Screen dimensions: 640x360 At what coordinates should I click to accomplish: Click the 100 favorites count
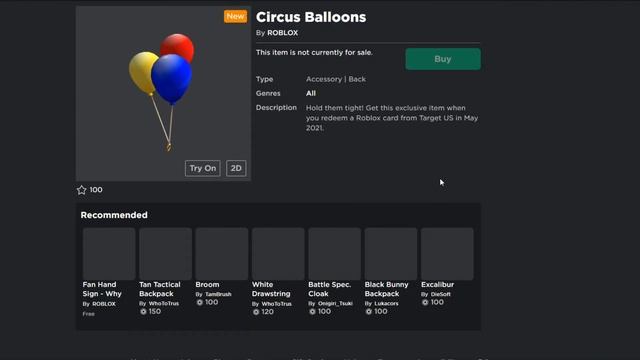(x=96, y=190)
